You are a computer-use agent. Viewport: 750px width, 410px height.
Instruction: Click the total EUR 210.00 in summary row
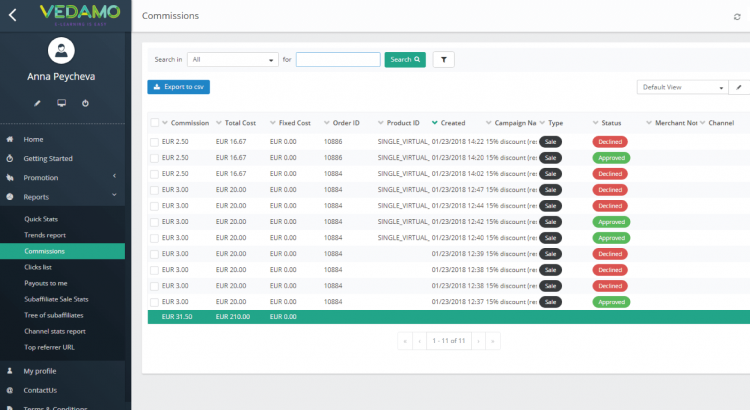point(232,317)
